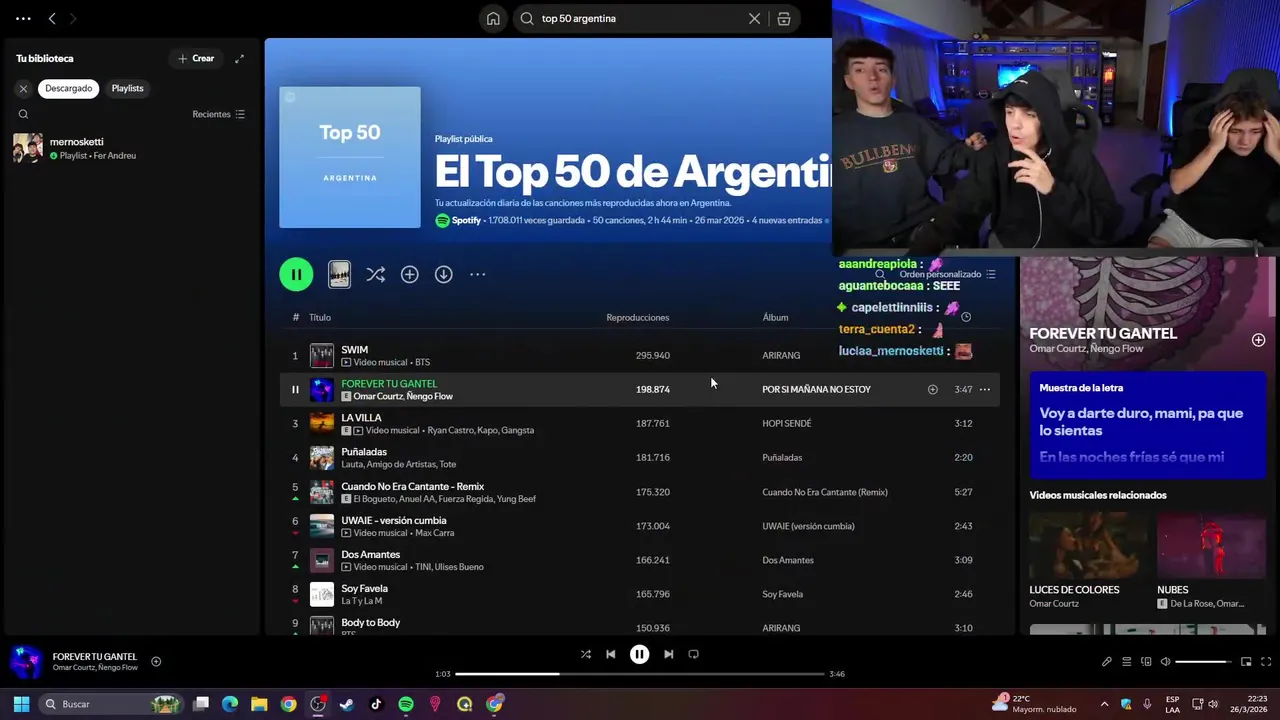
Task: Pause playlist with the green button
Action: (296, 274)
